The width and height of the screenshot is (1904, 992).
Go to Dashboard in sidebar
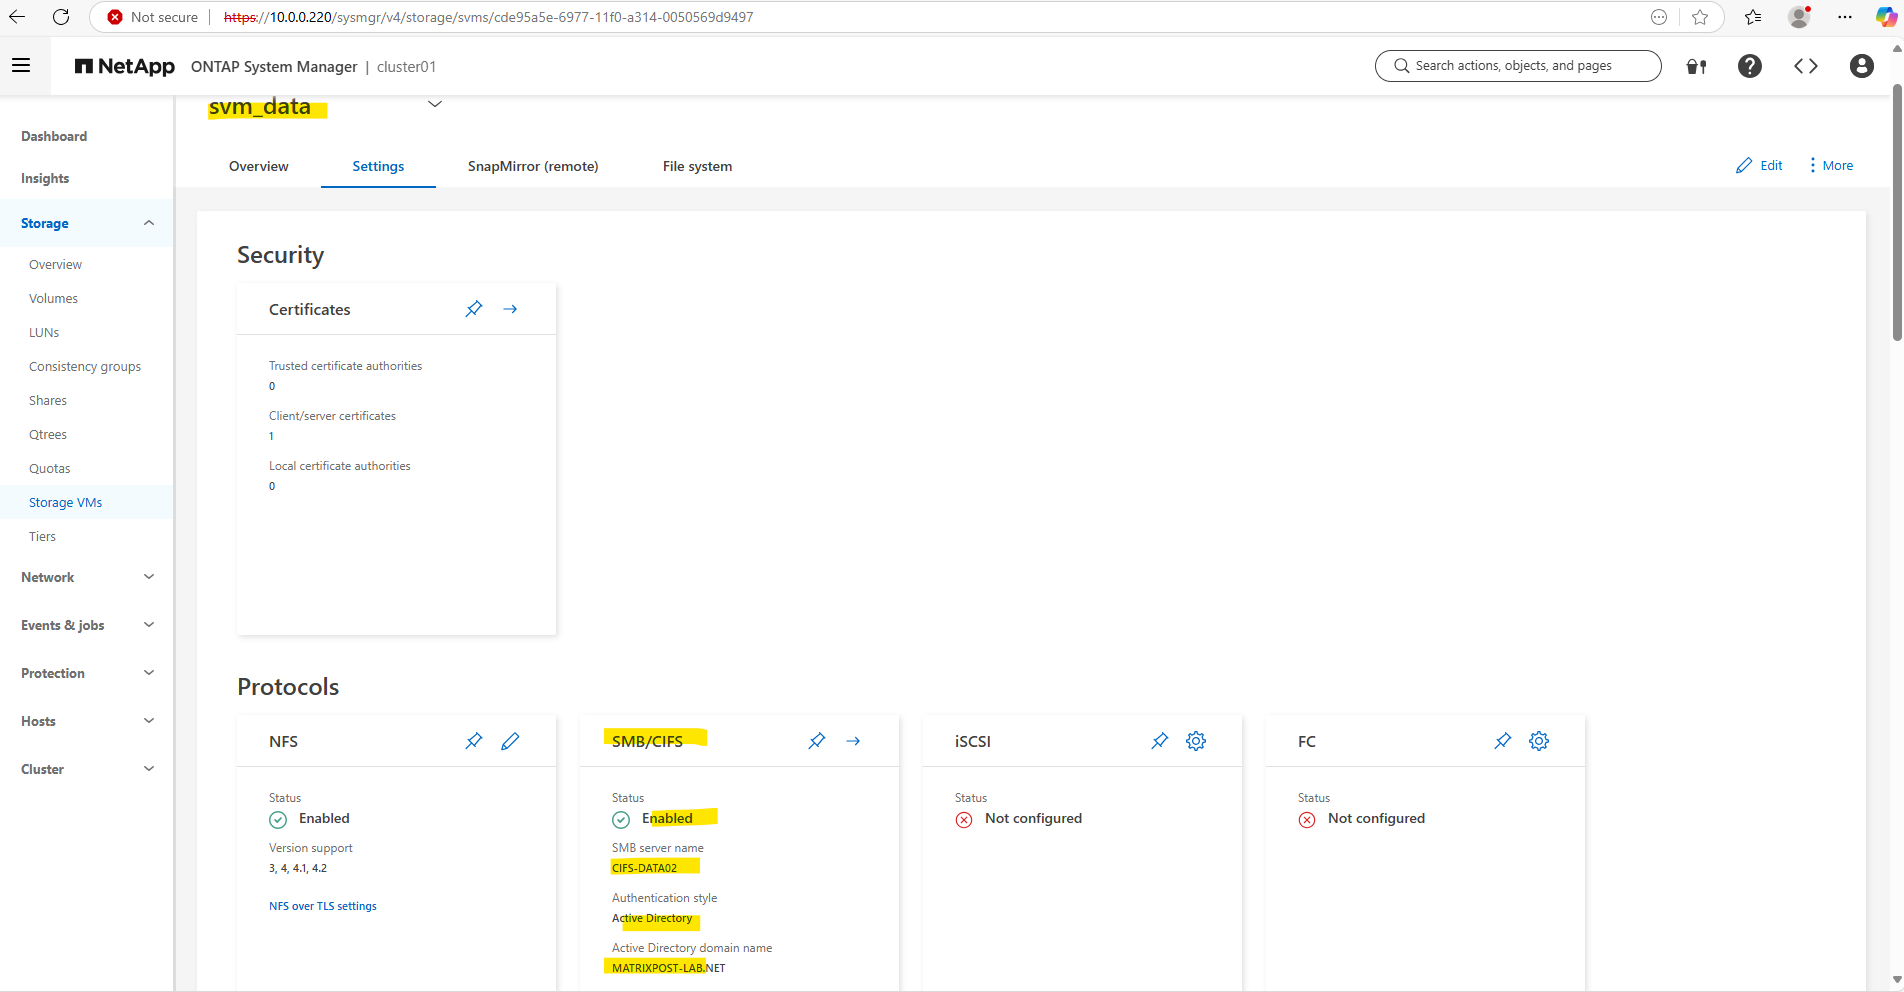(54, 136)
